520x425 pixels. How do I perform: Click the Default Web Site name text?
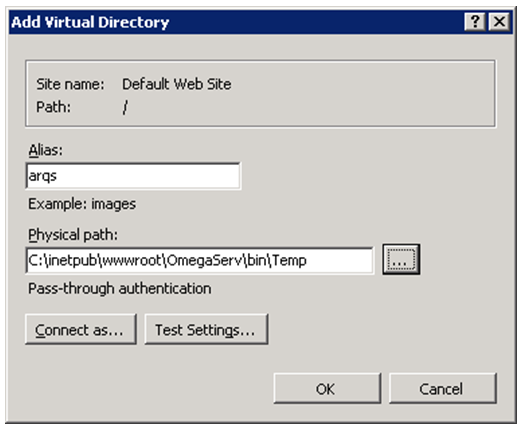coord(177,84)
